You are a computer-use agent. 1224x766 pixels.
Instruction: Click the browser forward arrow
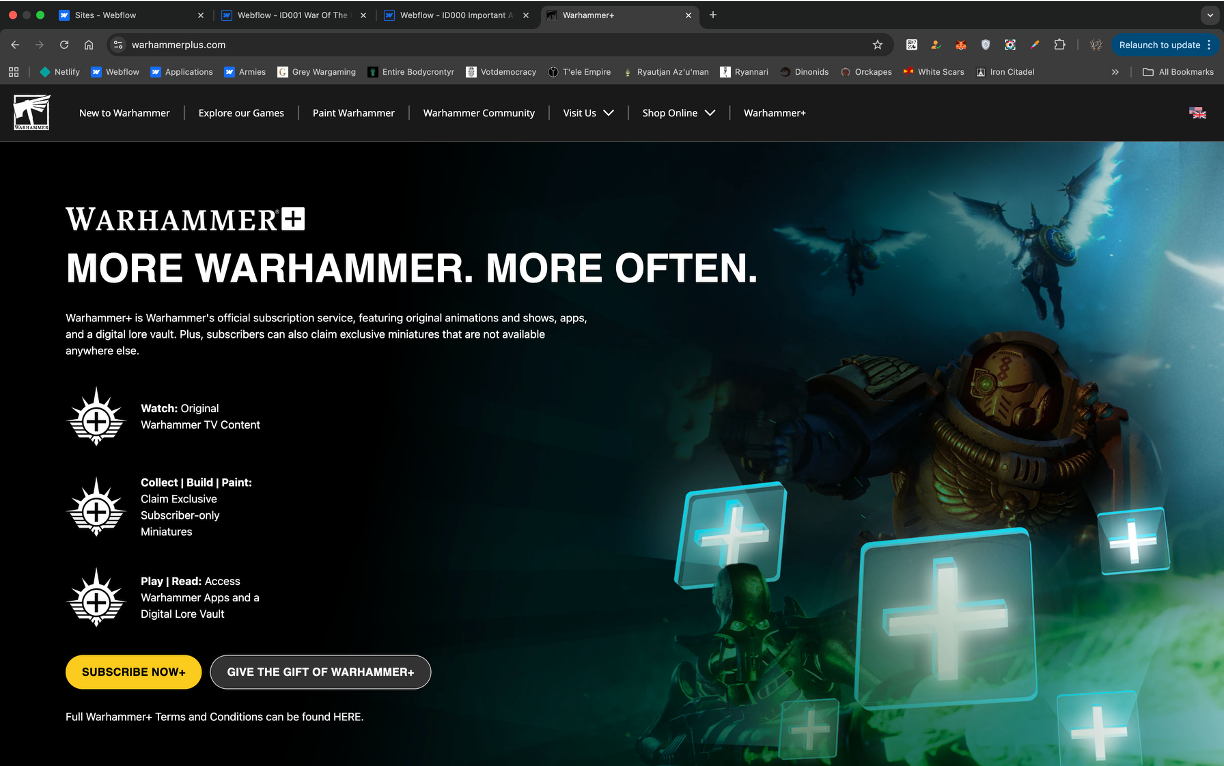click(x=40, y=45)
